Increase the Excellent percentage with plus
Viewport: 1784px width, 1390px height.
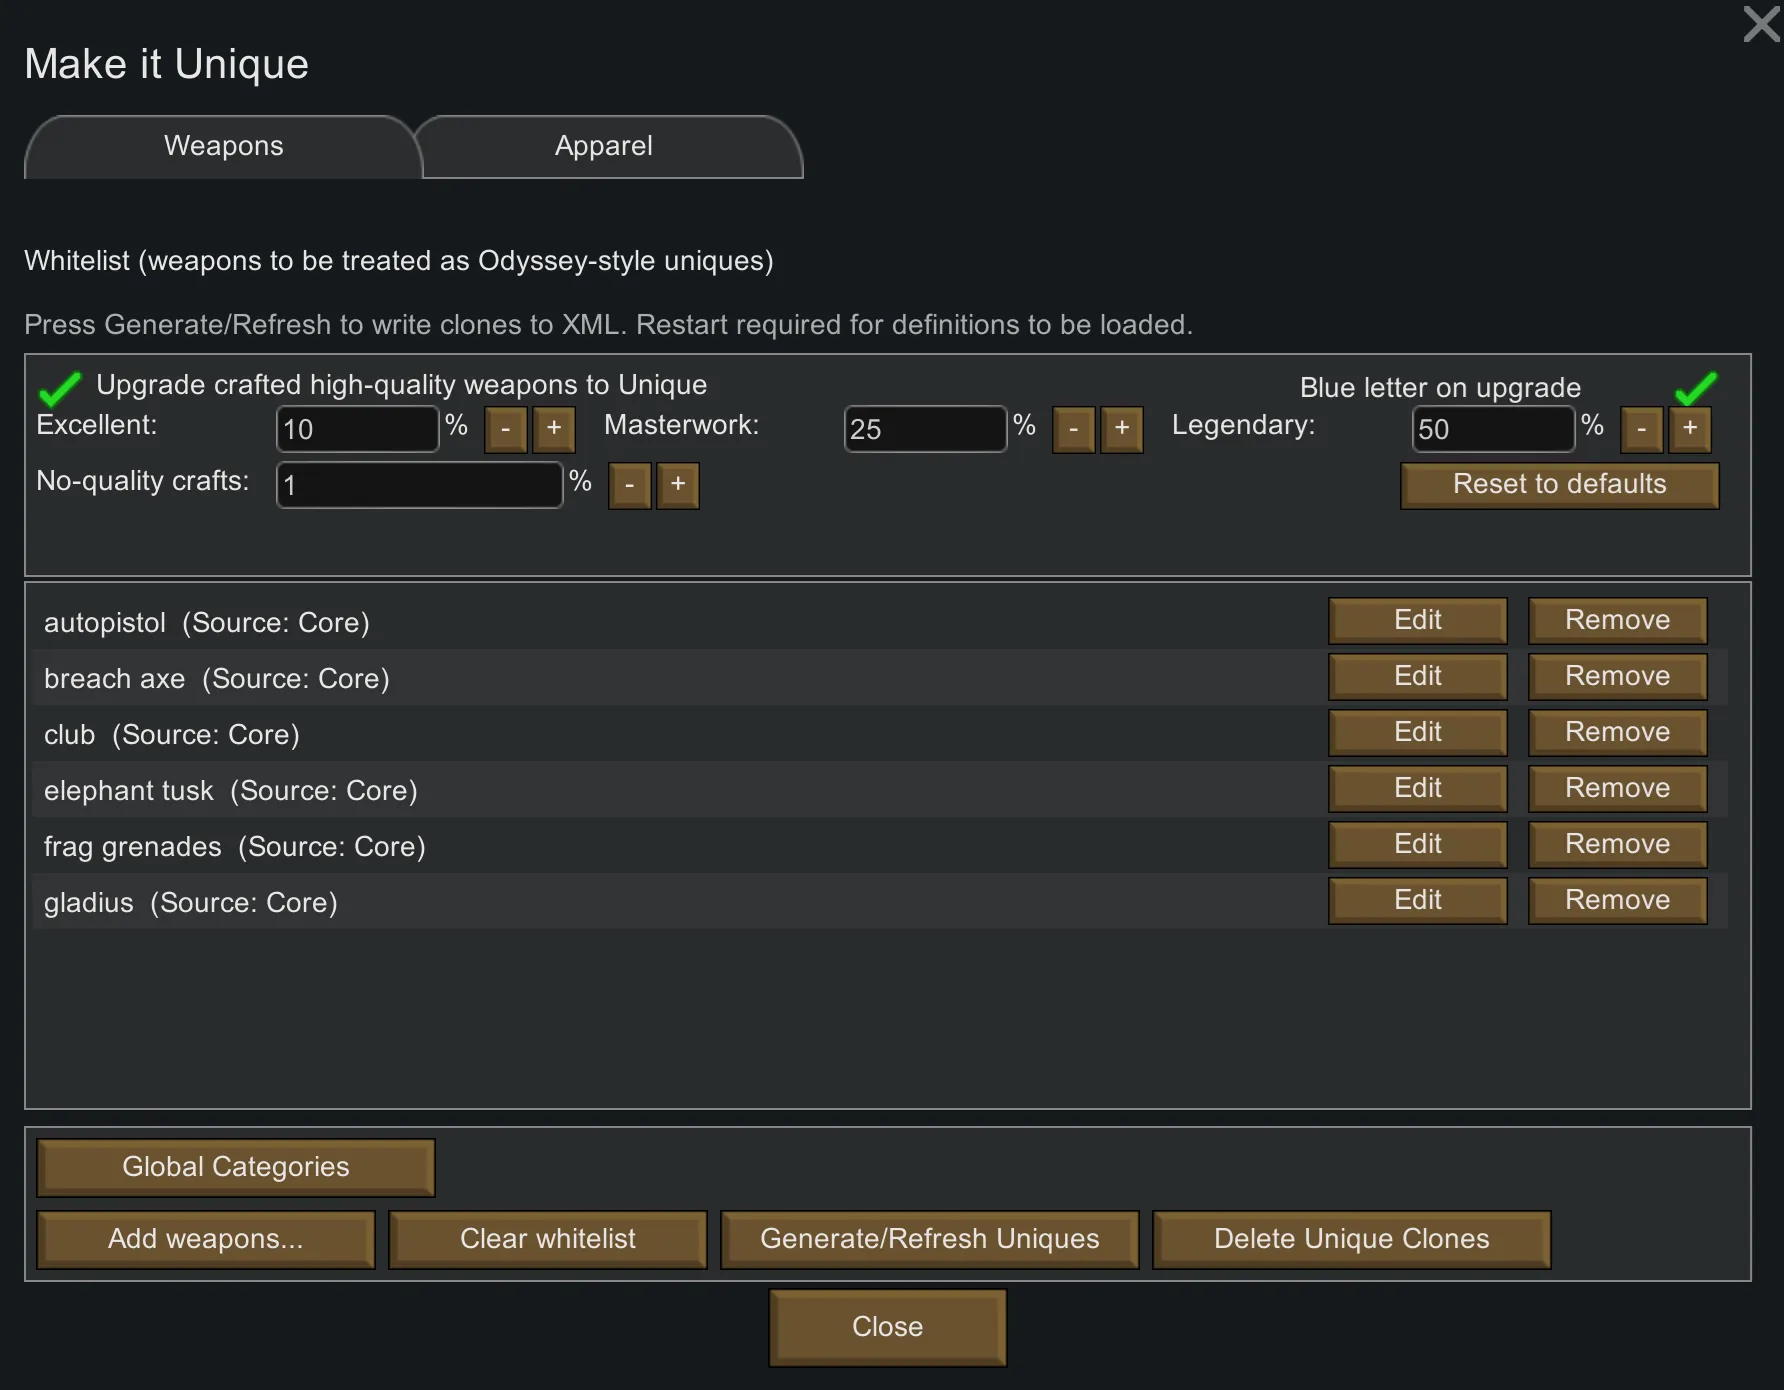553,429
